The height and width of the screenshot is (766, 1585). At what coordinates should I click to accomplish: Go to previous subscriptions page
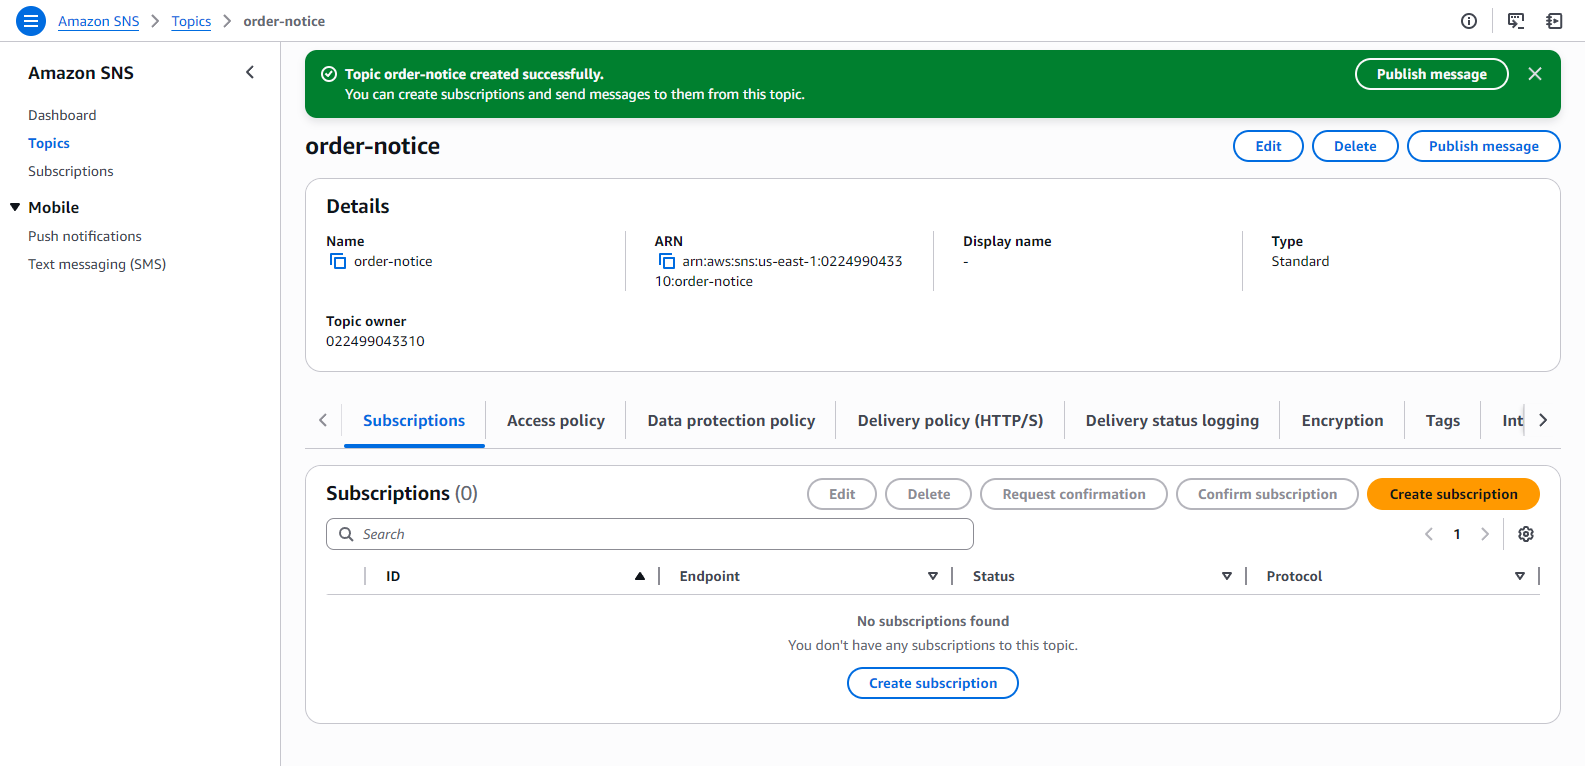[x=1429, y=534]
